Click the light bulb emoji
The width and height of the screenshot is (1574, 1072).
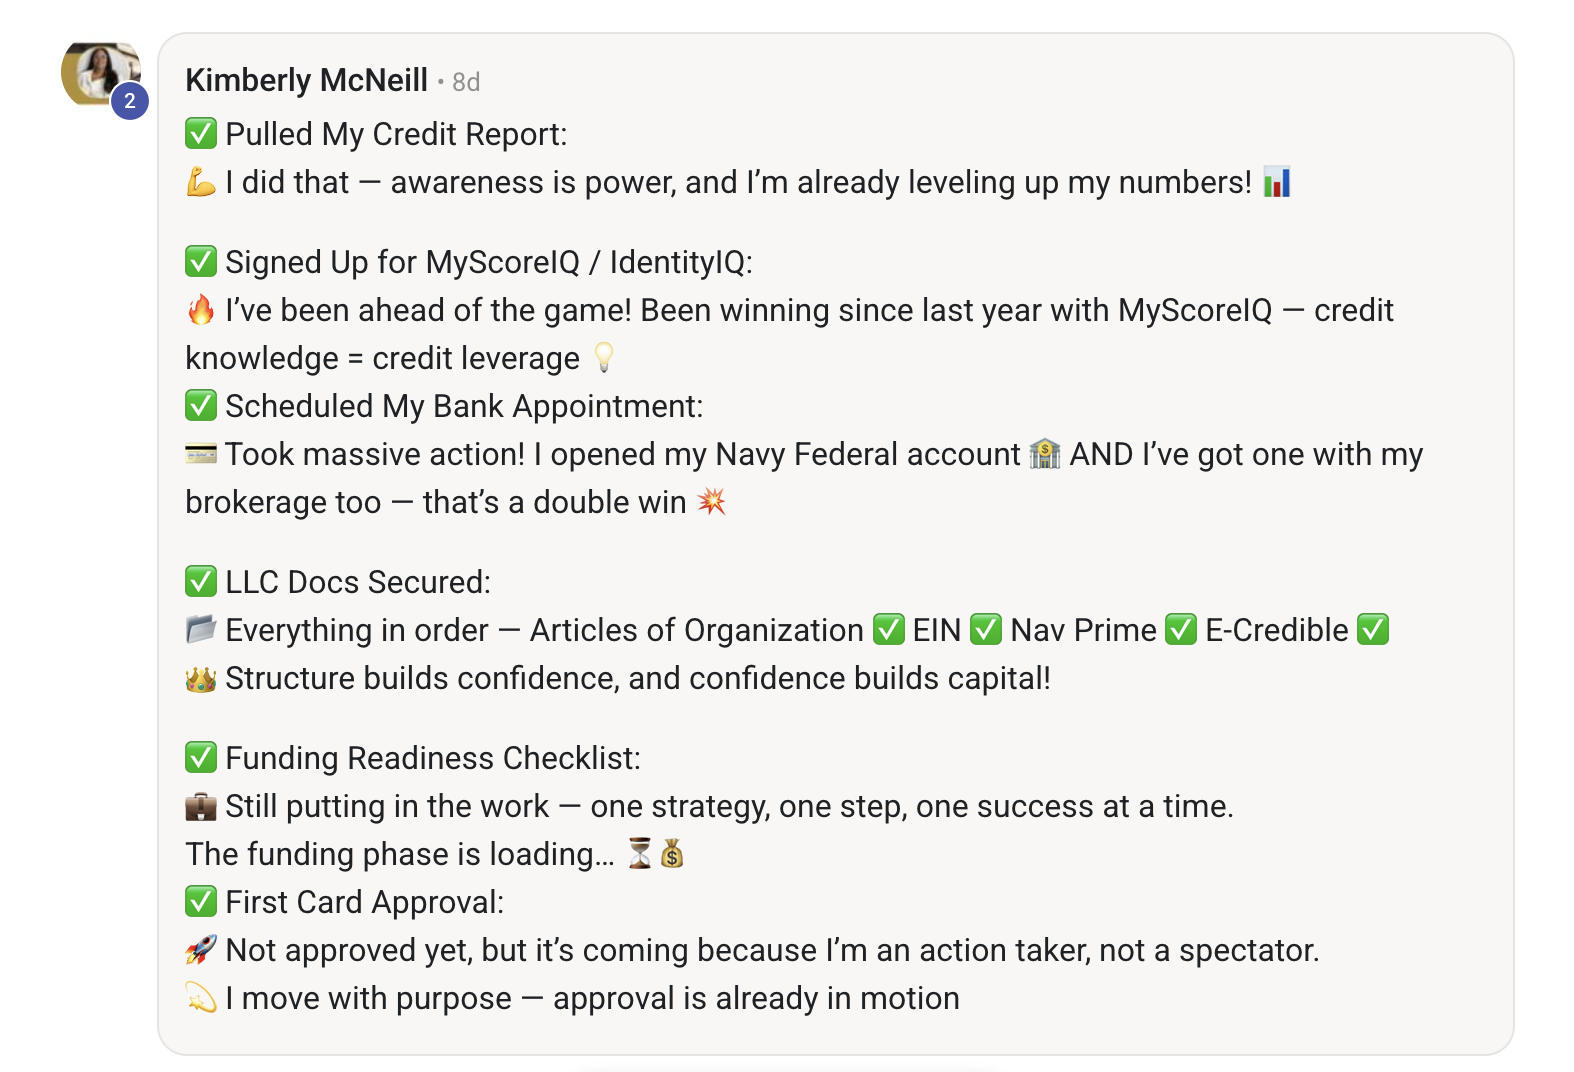click(604, 357)
